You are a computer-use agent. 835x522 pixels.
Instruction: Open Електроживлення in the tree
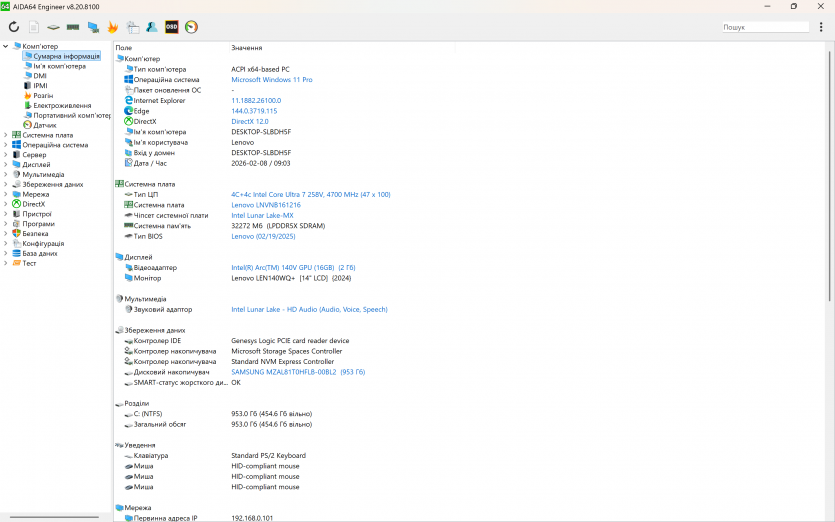tap(62, 105)
